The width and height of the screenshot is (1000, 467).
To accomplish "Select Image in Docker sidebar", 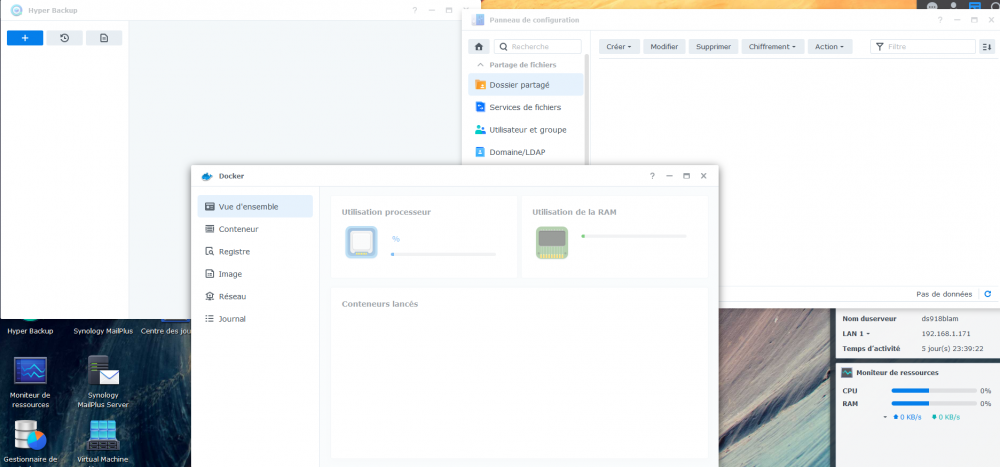I will pos(255,274).
